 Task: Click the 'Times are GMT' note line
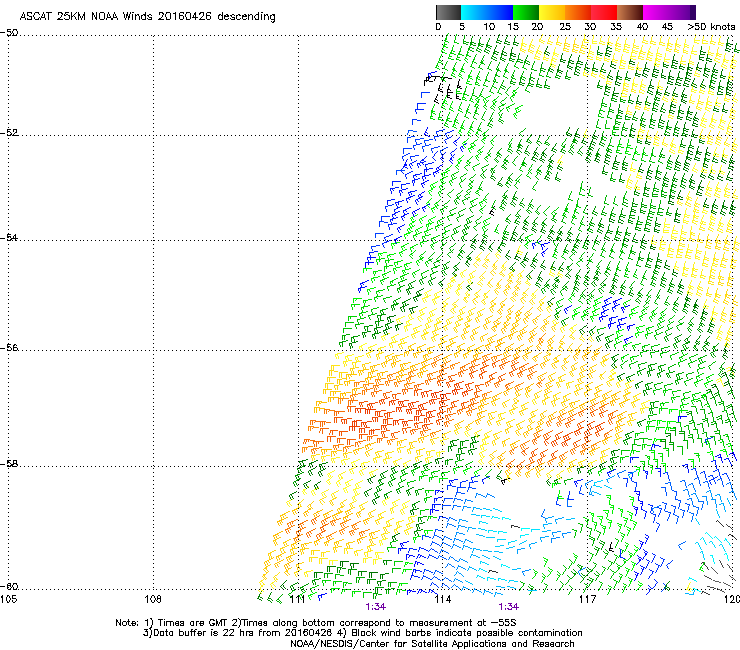point(316,623)
